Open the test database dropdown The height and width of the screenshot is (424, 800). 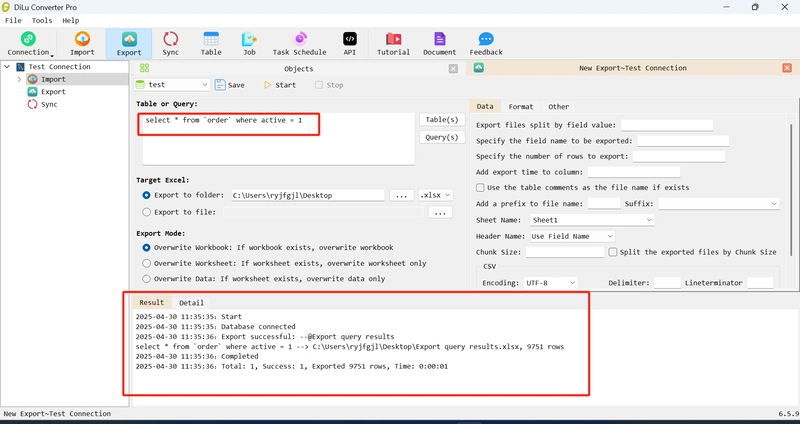[172, 85]
